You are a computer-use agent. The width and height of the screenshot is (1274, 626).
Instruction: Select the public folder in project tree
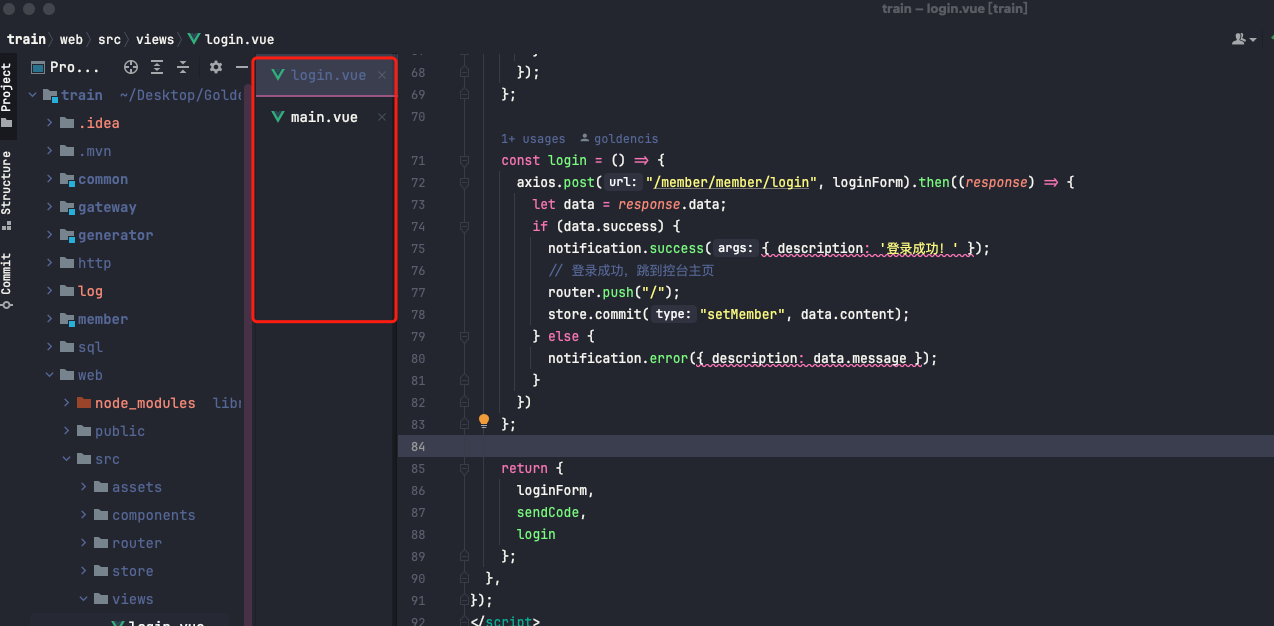click(x=119, y=431)
